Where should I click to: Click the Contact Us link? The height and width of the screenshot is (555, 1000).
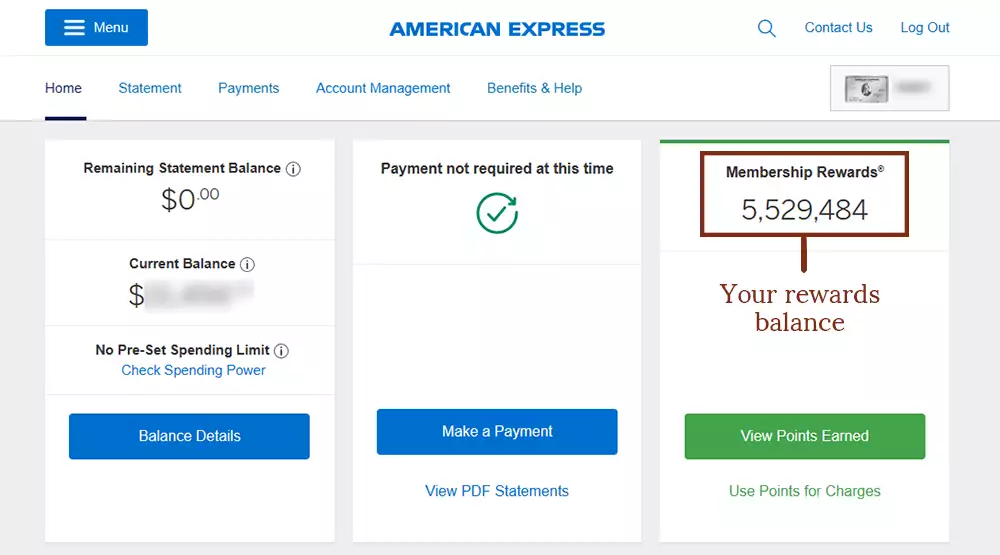(x=838, y=28)
